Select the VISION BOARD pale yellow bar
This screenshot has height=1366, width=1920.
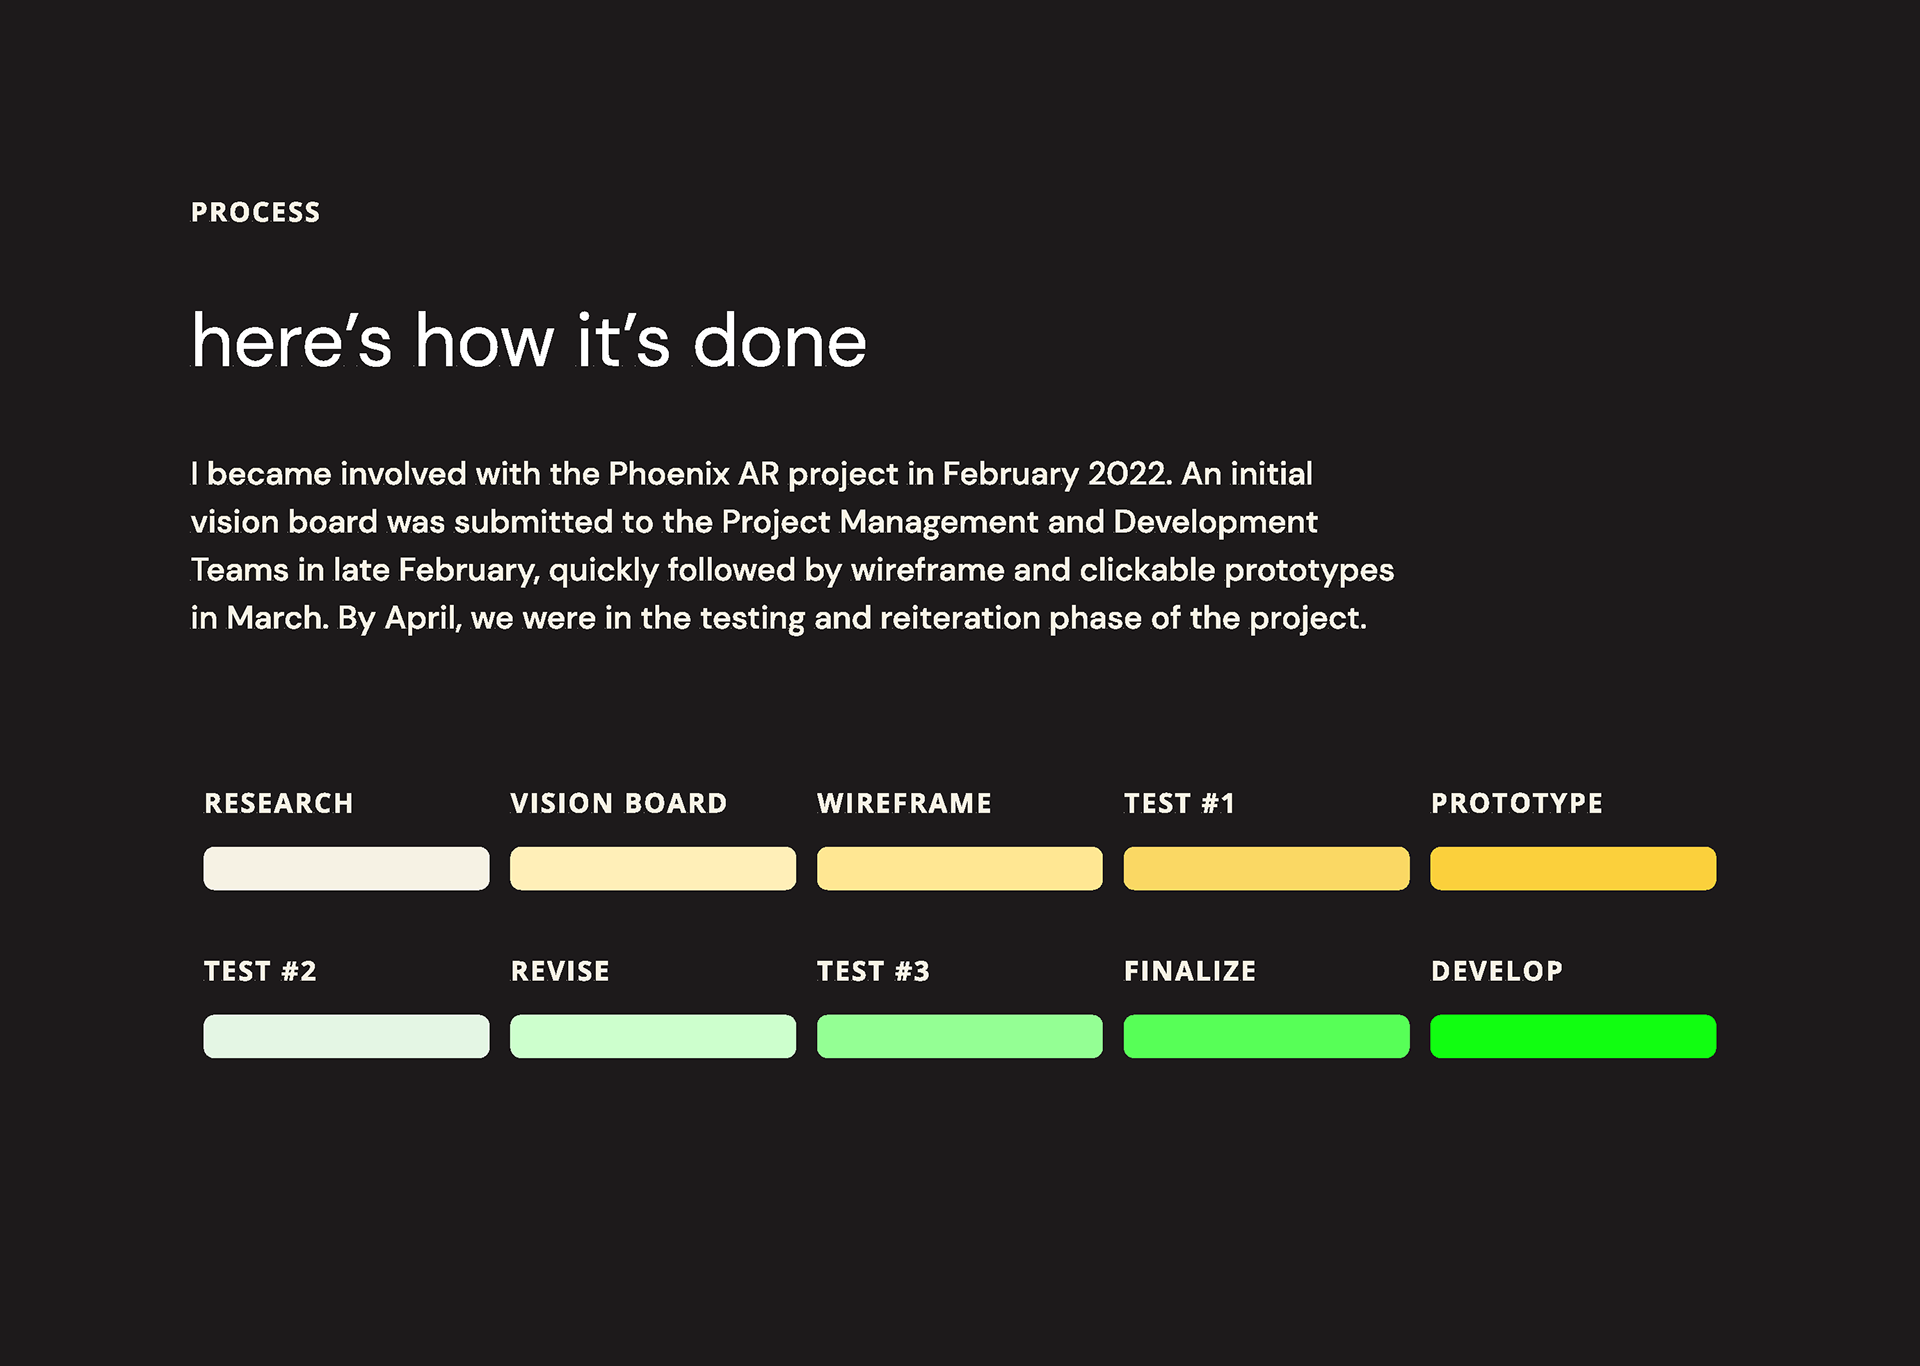coord(653,868)
